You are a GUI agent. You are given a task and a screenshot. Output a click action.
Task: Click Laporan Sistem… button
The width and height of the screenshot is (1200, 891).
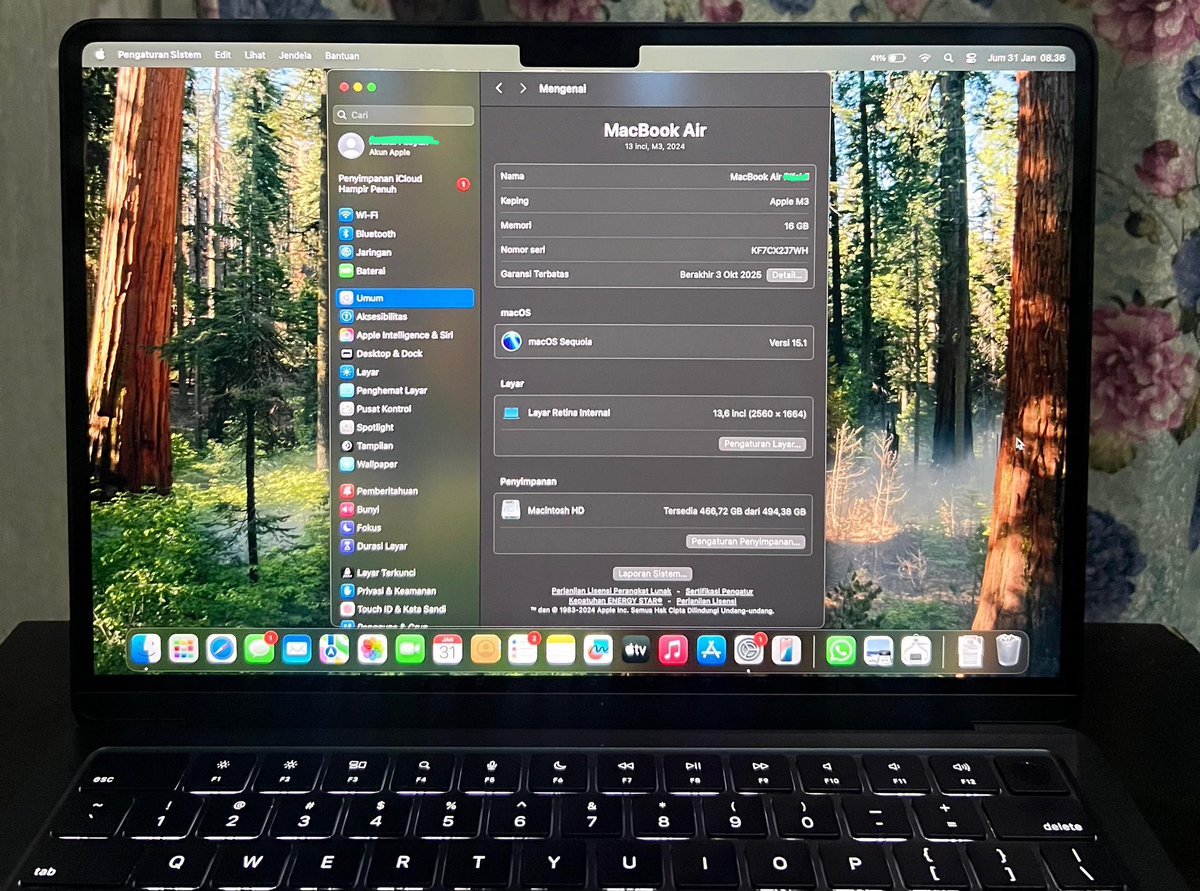tap(653, 574)
